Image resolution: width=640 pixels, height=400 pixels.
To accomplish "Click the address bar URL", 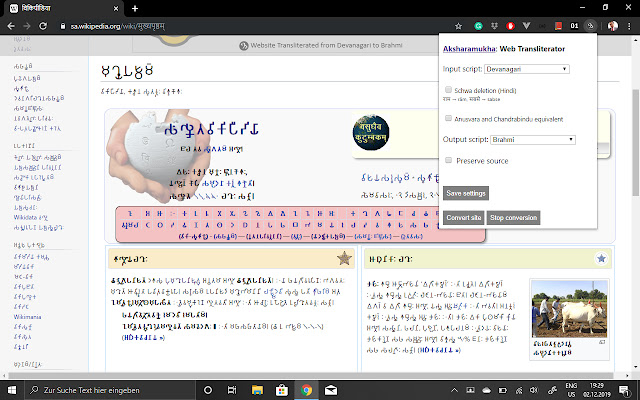I will 118,26.
